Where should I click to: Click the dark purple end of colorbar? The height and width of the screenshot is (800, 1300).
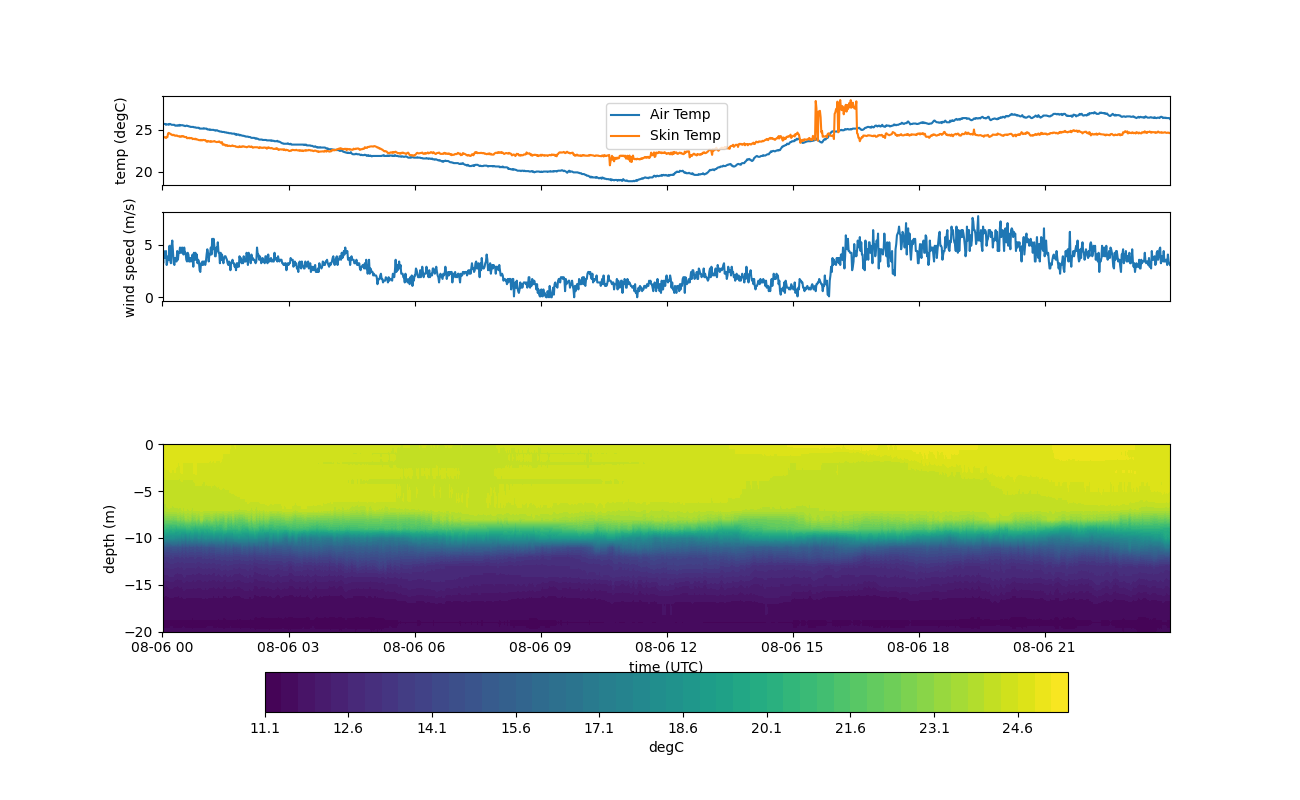277,692
